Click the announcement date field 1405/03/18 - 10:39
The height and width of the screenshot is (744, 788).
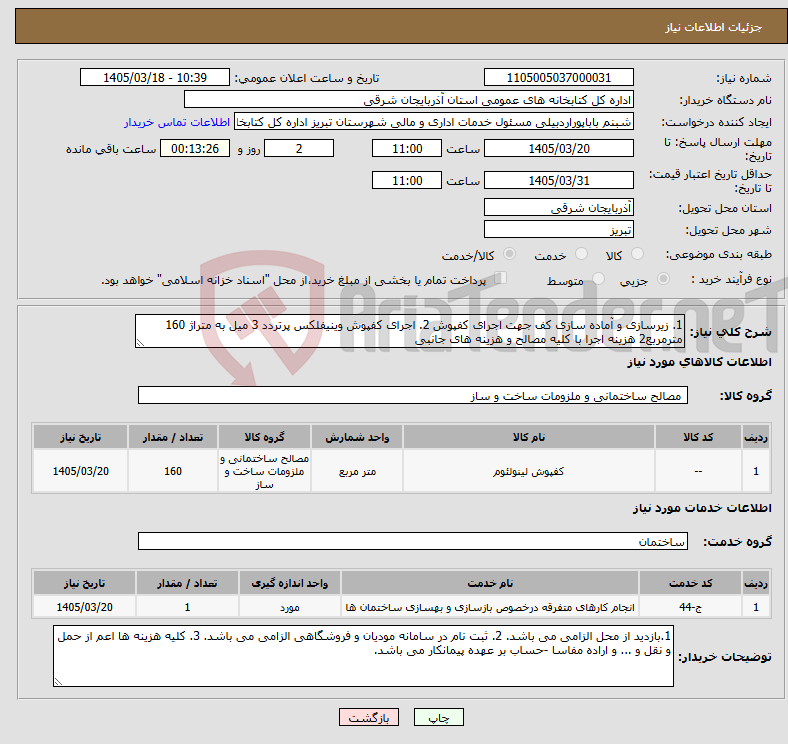pyautogui.click(x=155, y=78)
